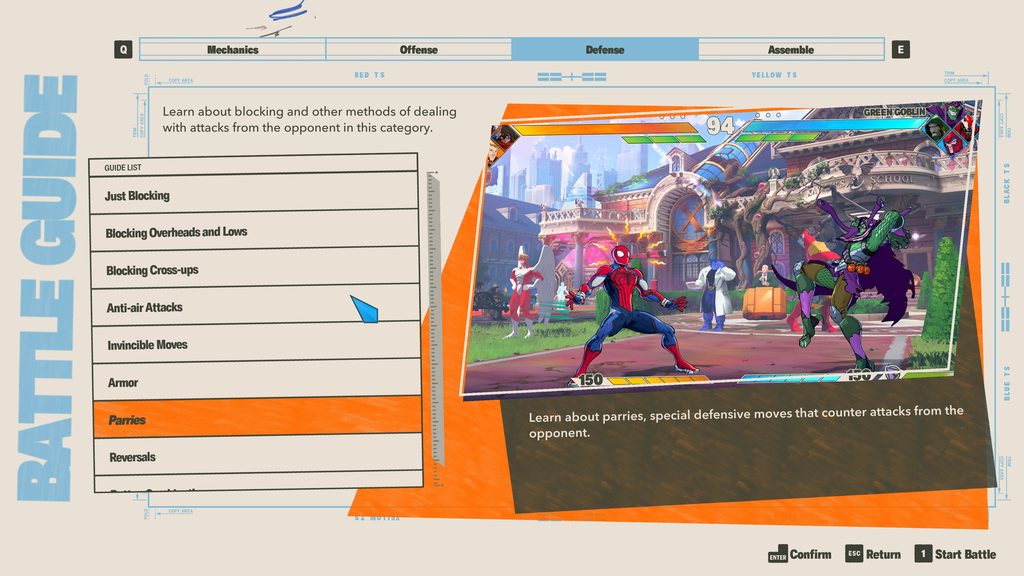Select the Armor guide entry

point(257,381)
